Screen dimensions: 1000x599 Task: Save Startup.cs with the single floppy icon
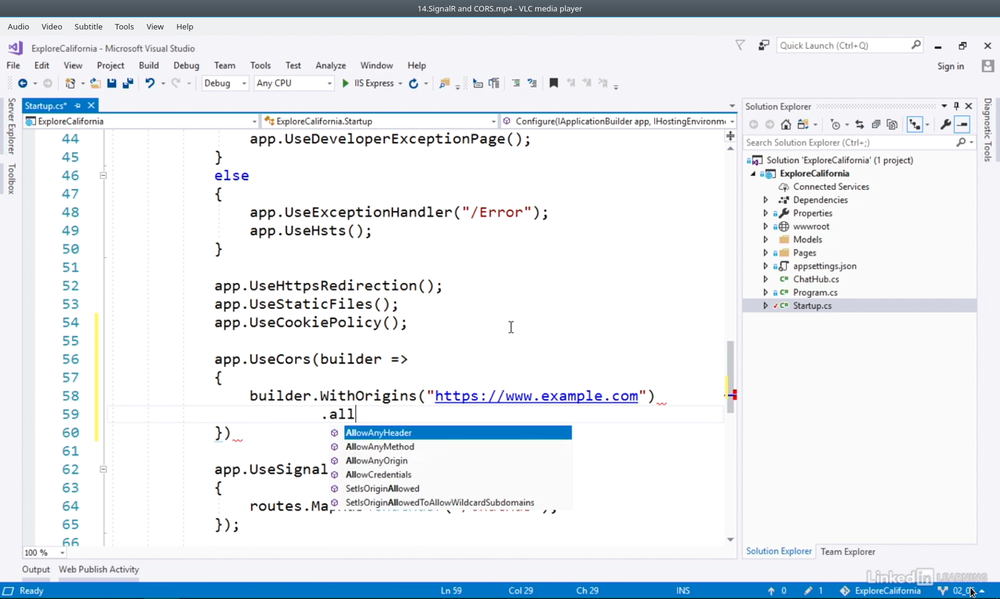tap(112, 84)
